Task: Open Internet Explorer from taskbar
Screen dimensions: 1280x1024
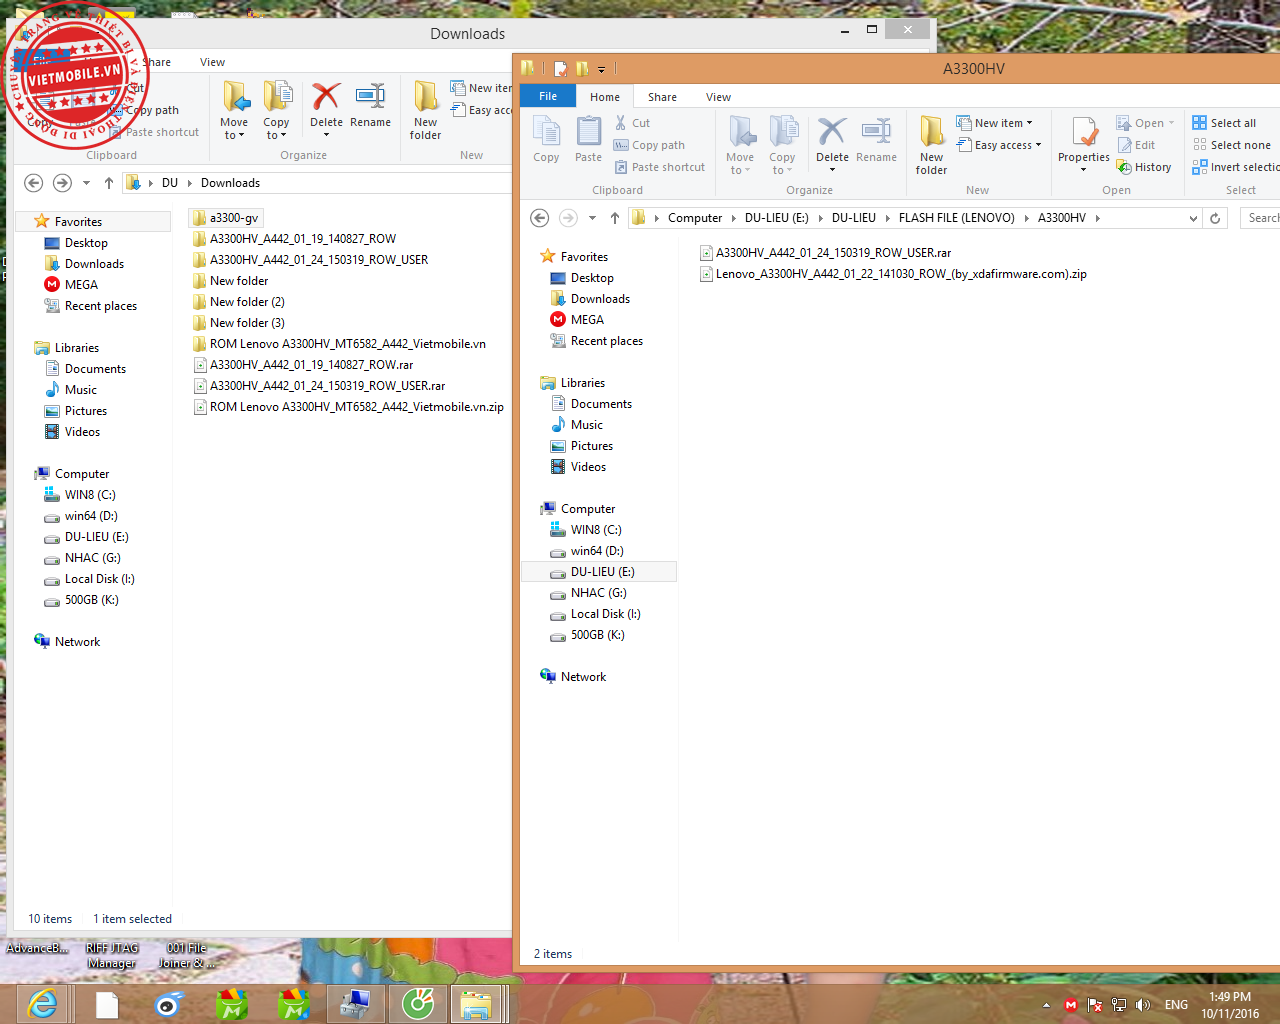Action: tap(42, 1004)
